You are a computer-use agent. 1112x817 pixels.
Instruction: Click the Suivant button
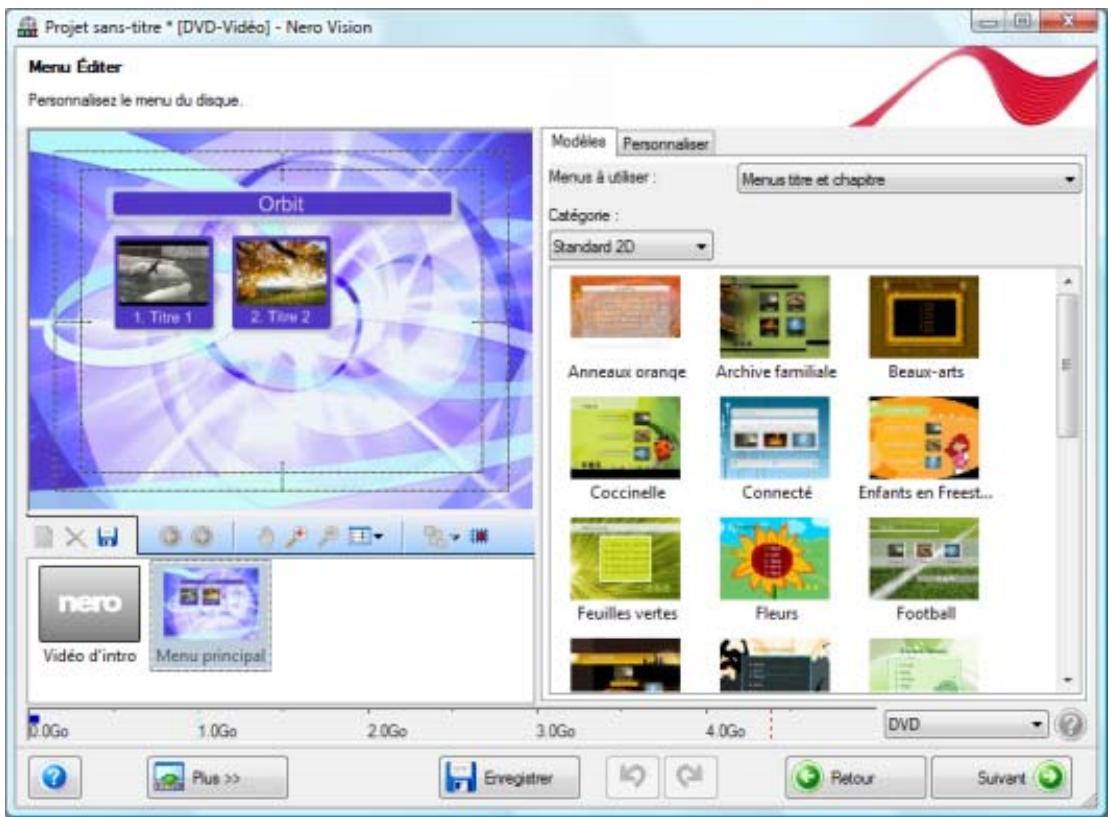(1001, 778)
